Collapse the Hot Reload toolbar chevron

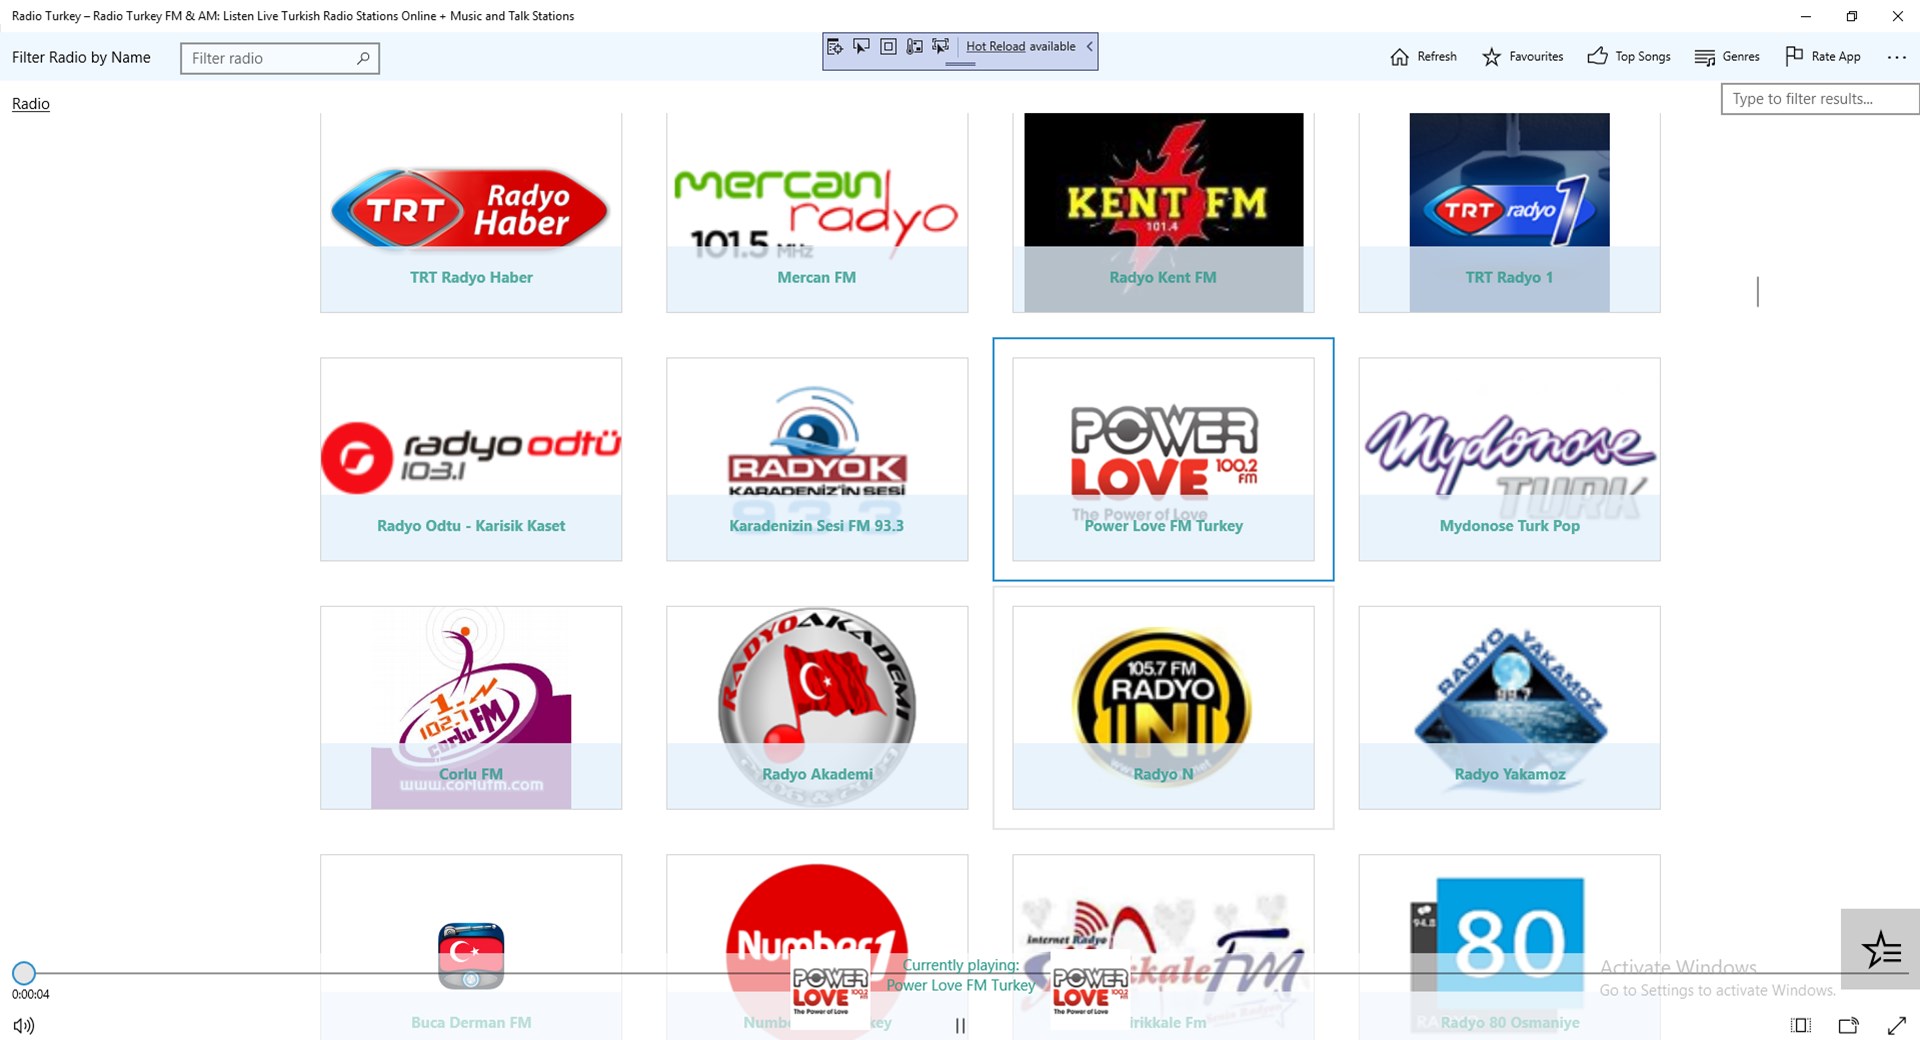click(x=1088, y=46)
